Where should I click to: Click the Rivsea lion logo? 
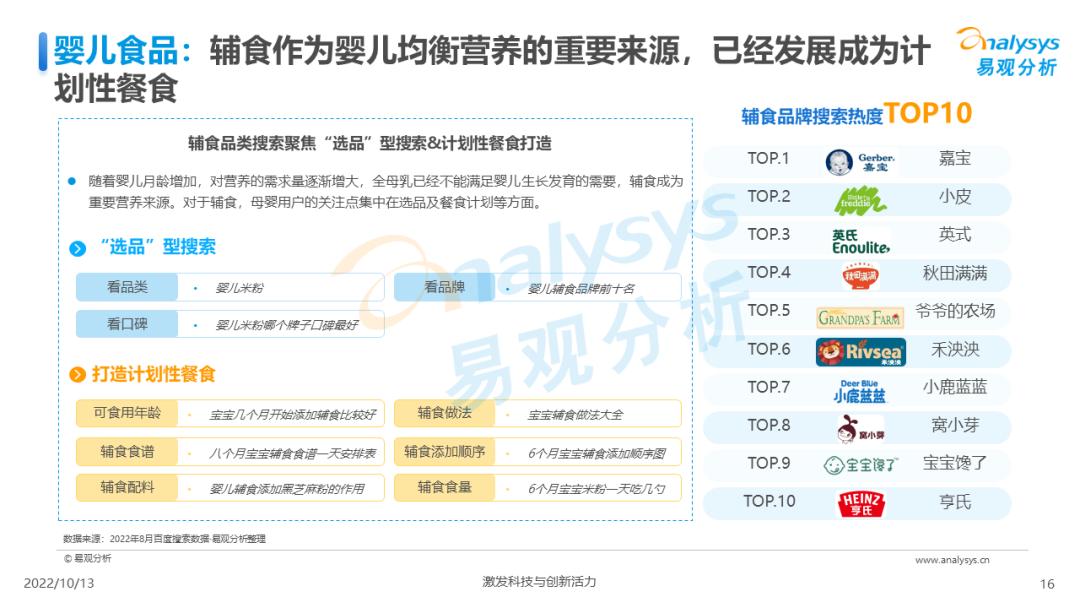860,352
